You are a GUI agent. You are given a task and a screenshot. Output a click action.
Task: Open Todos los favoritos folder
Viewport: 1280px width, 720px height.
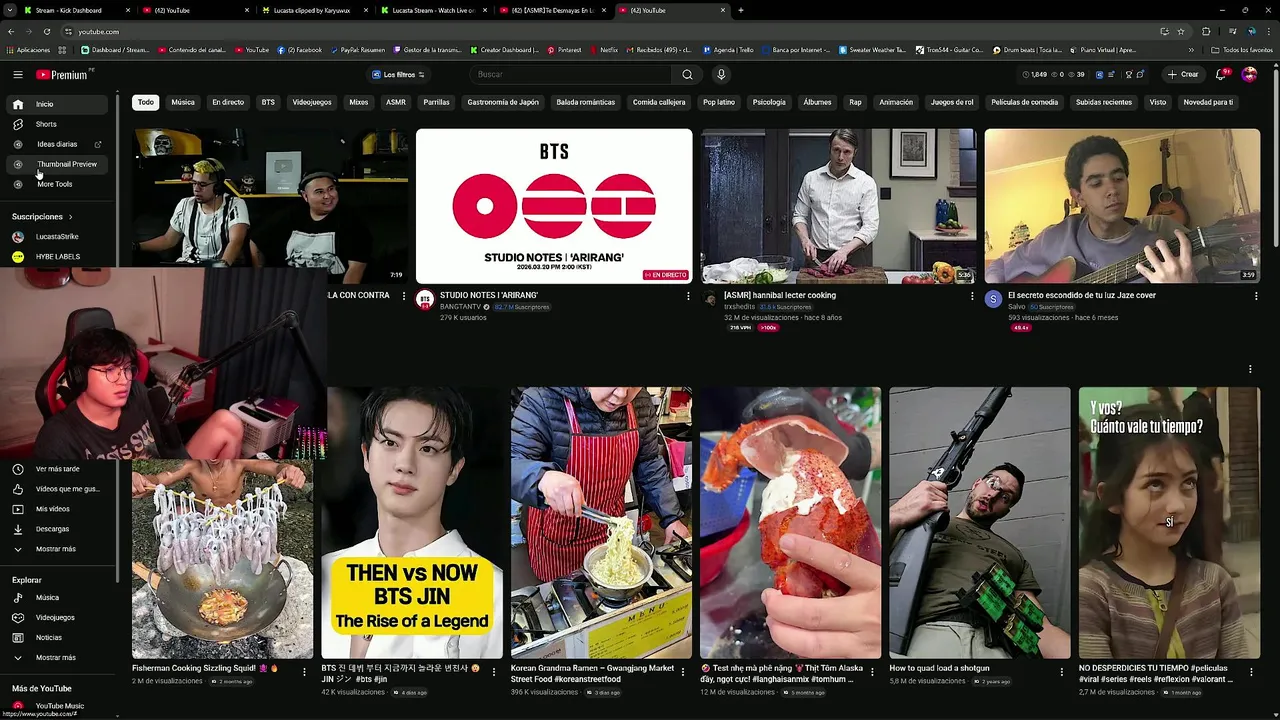[x=1242, y=50]
